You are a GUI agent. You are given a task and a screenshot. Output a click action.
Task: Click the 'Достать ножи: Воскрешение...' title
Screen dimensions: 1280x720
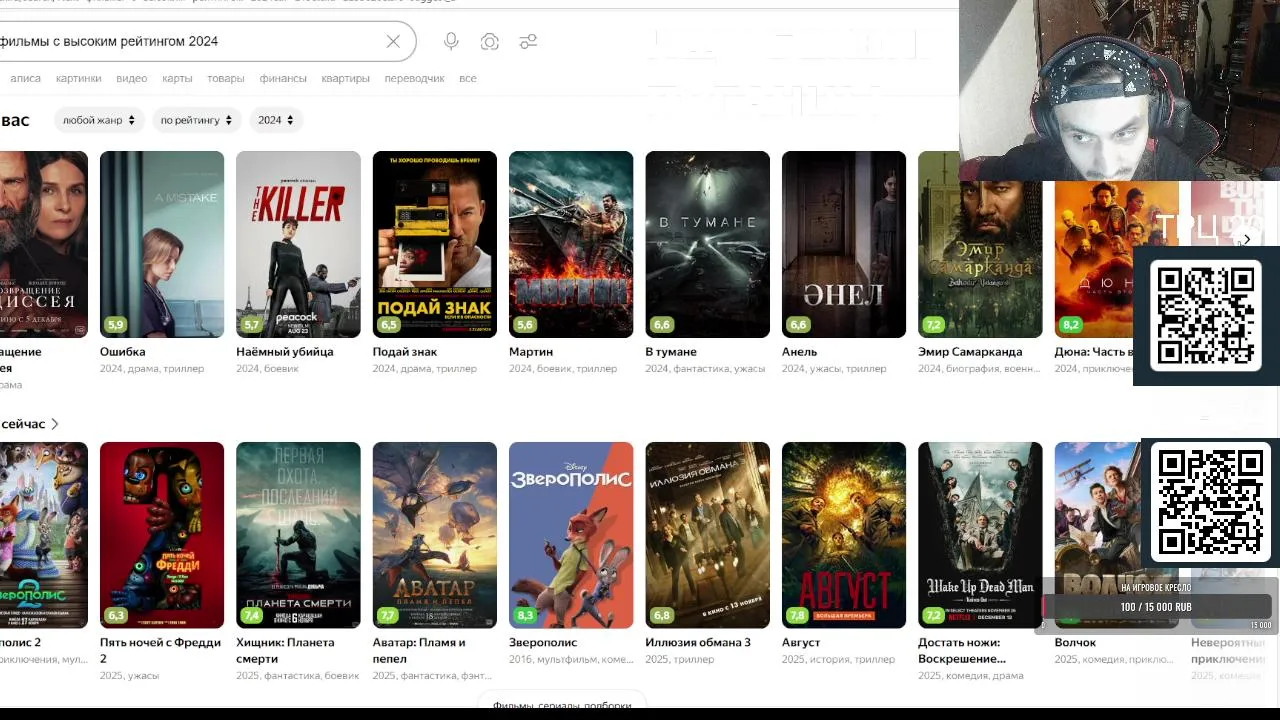962,651
